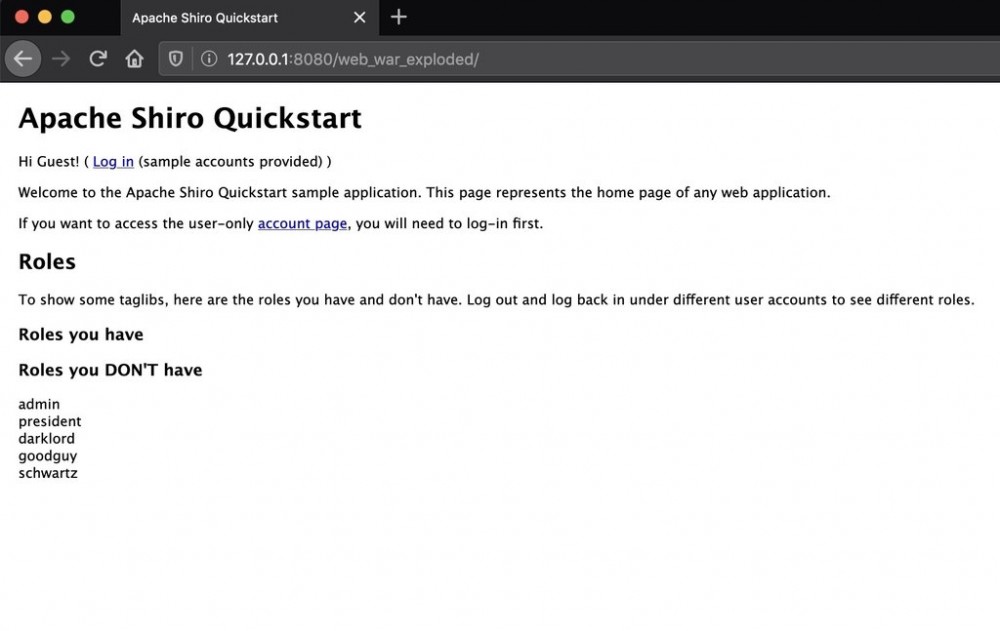Enter fullscreen with the green button
1000x631 pixels.
(x=66, y=17)
